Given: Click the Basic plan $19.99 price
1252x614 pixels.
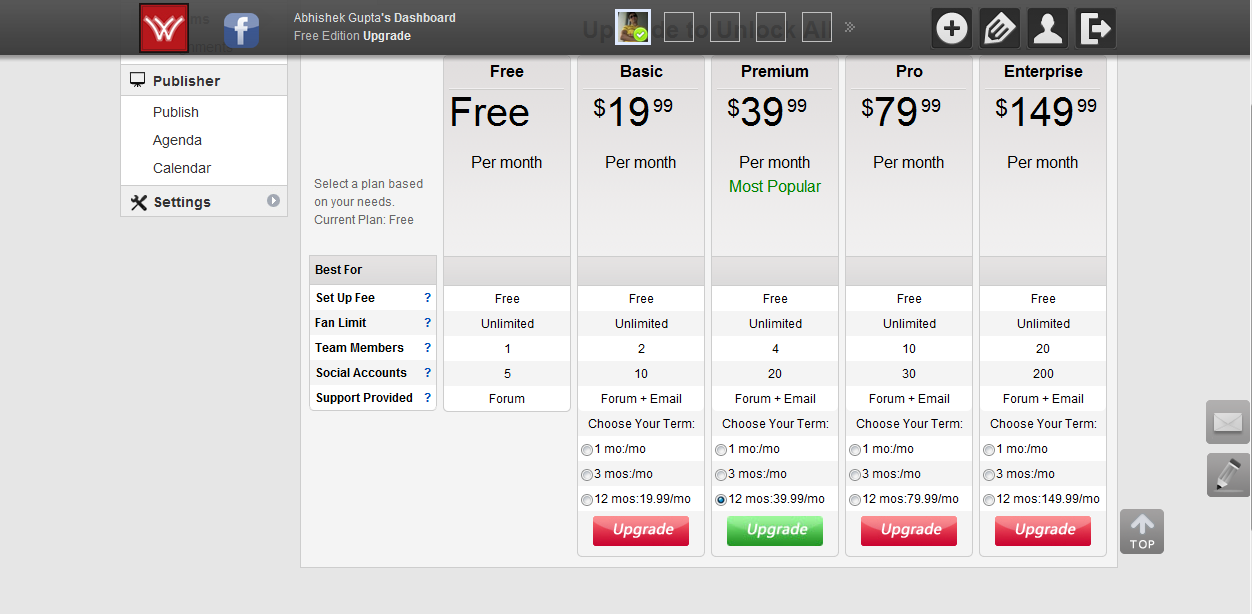Looking at the screenshot, I should click(x=633, y=112).
